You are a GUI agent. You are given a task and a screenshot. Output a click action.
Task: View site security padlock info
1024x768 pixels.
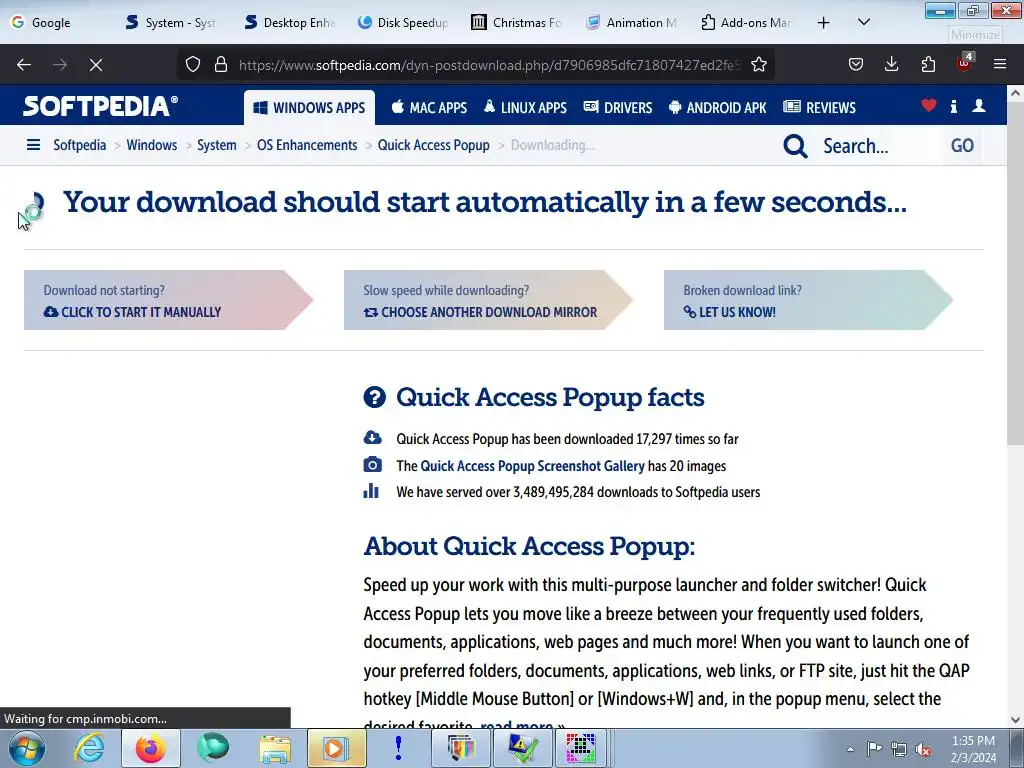click(221, 65)
